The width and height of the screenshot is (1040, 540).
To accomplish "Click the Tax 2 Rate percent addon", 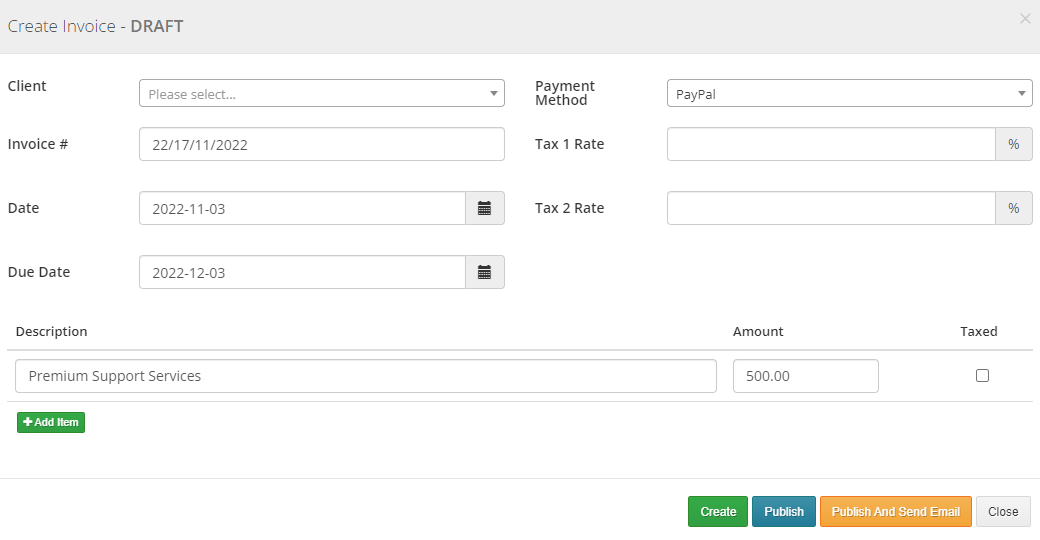I will point(1013,208).
